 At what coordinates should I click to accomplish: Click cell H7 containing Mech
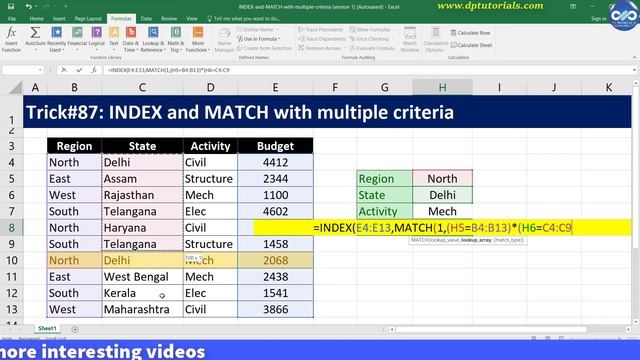[442, 211]
